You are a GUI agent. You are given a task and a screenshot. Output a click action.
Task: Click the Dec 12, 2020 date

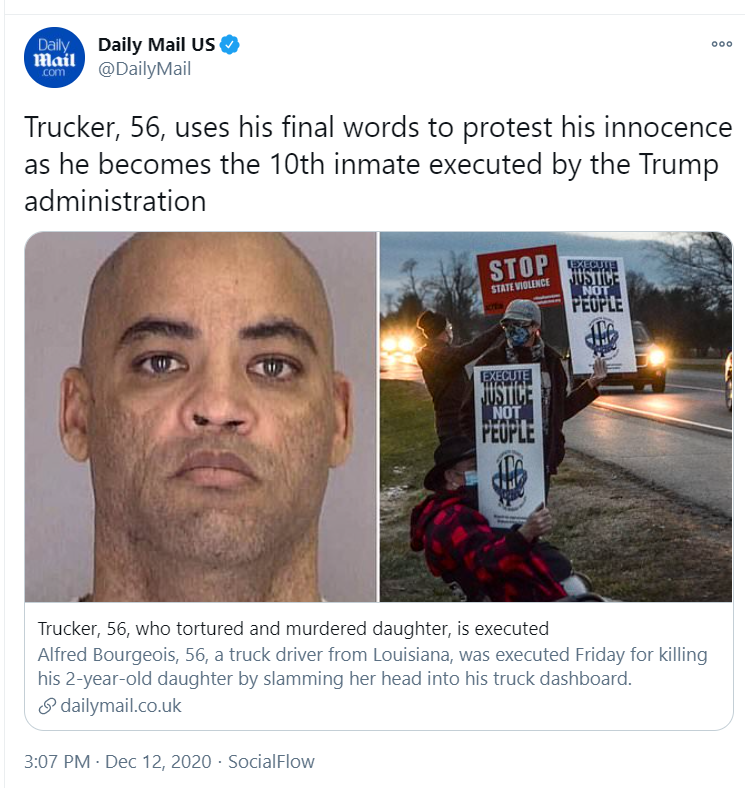tap(158, 761)
